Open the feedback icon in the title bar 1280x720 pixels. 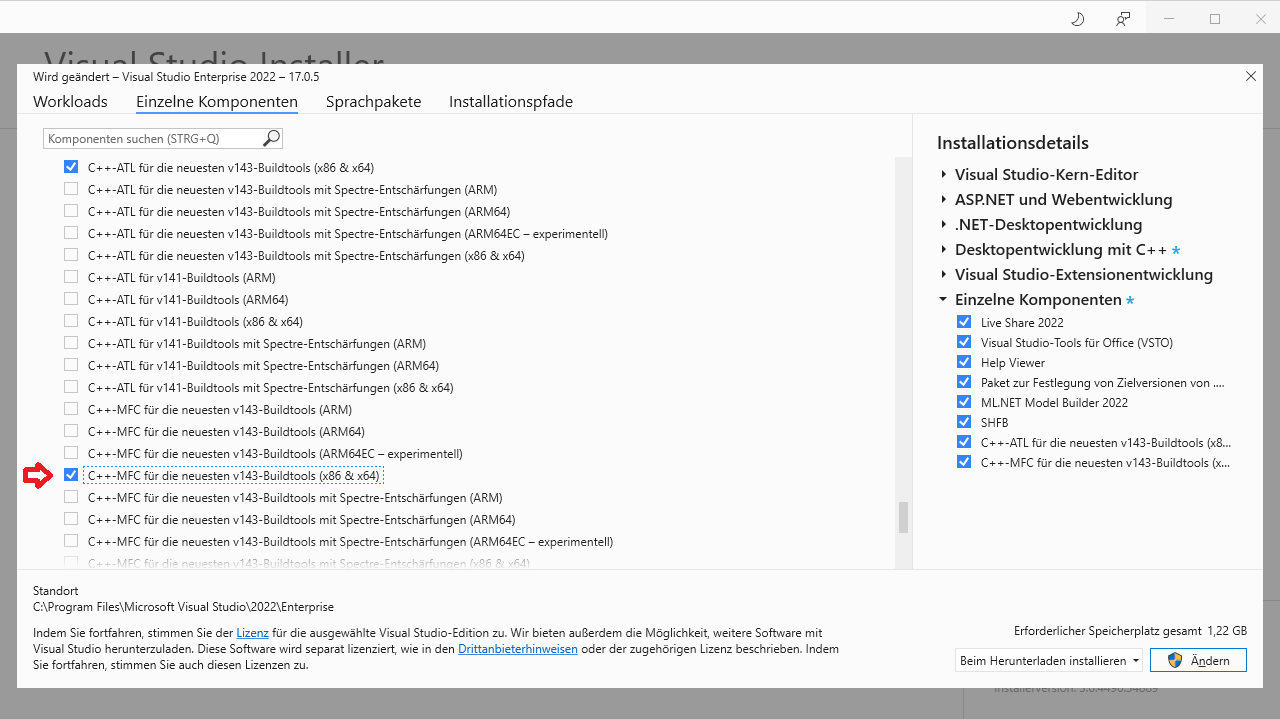tap(1122, 17)
